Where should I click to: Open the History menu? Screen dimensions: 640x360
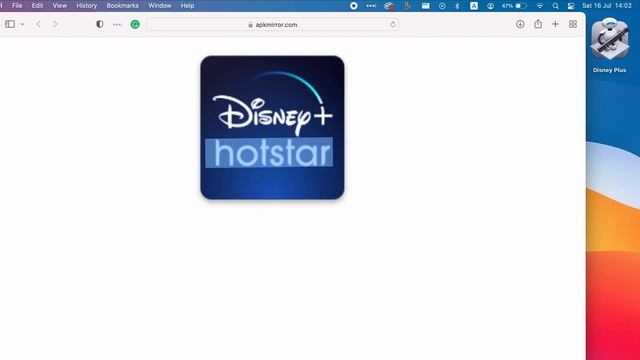87,6
